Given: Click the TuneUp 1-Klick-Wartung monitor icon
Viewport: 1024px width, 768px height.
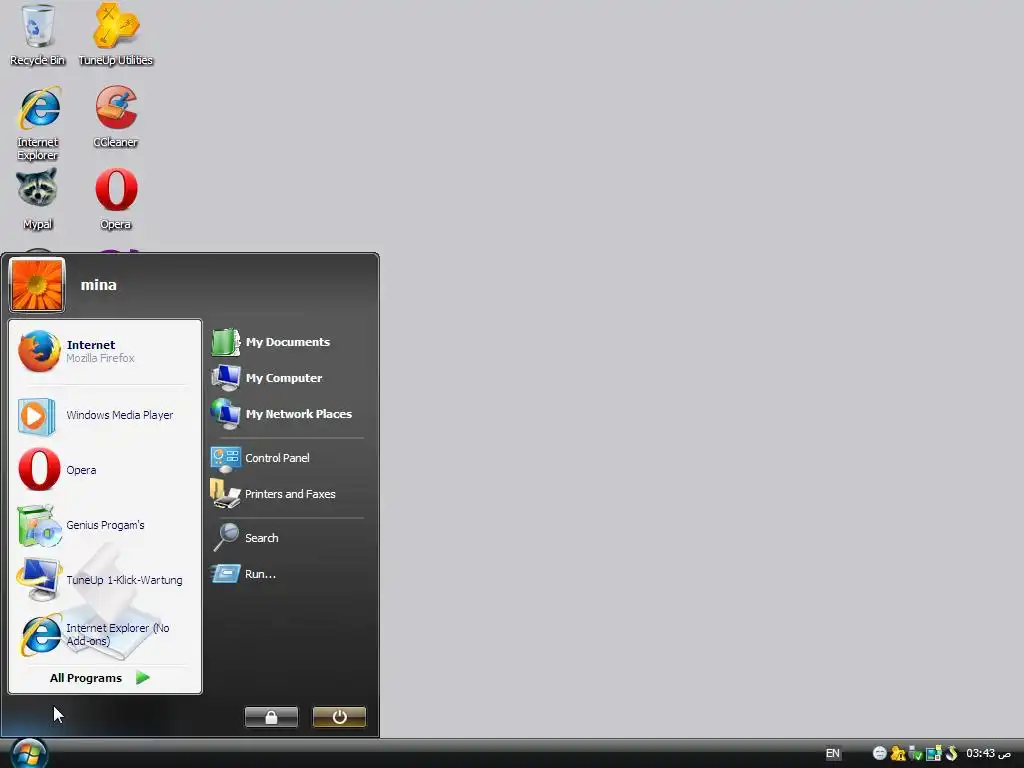Looking at the screenshot, I should (x=39, y=579).
